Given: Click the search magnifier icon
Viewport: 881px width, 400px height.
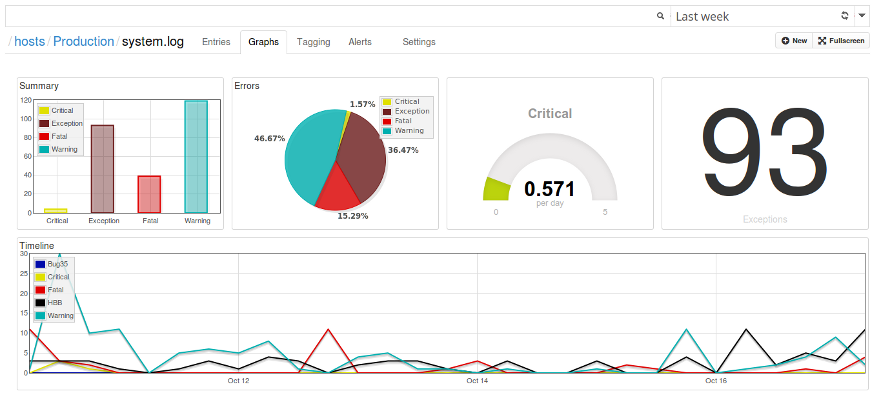Looking at the screenshot, I should click(660, 17).
